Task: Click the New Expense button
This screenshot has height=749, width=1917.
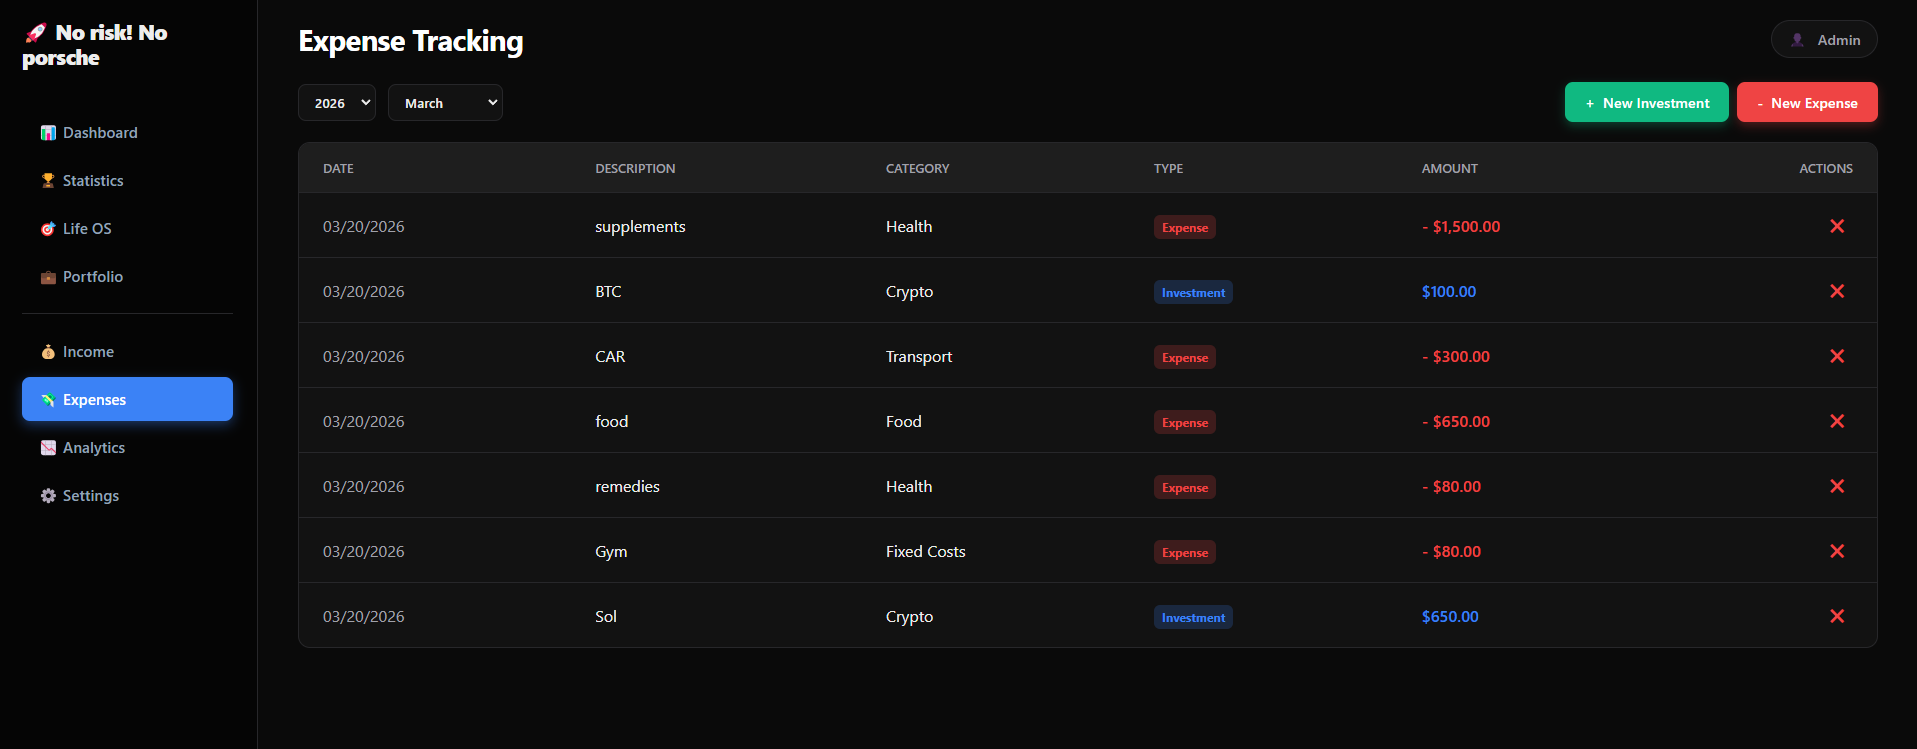Action: point(1806,103)
